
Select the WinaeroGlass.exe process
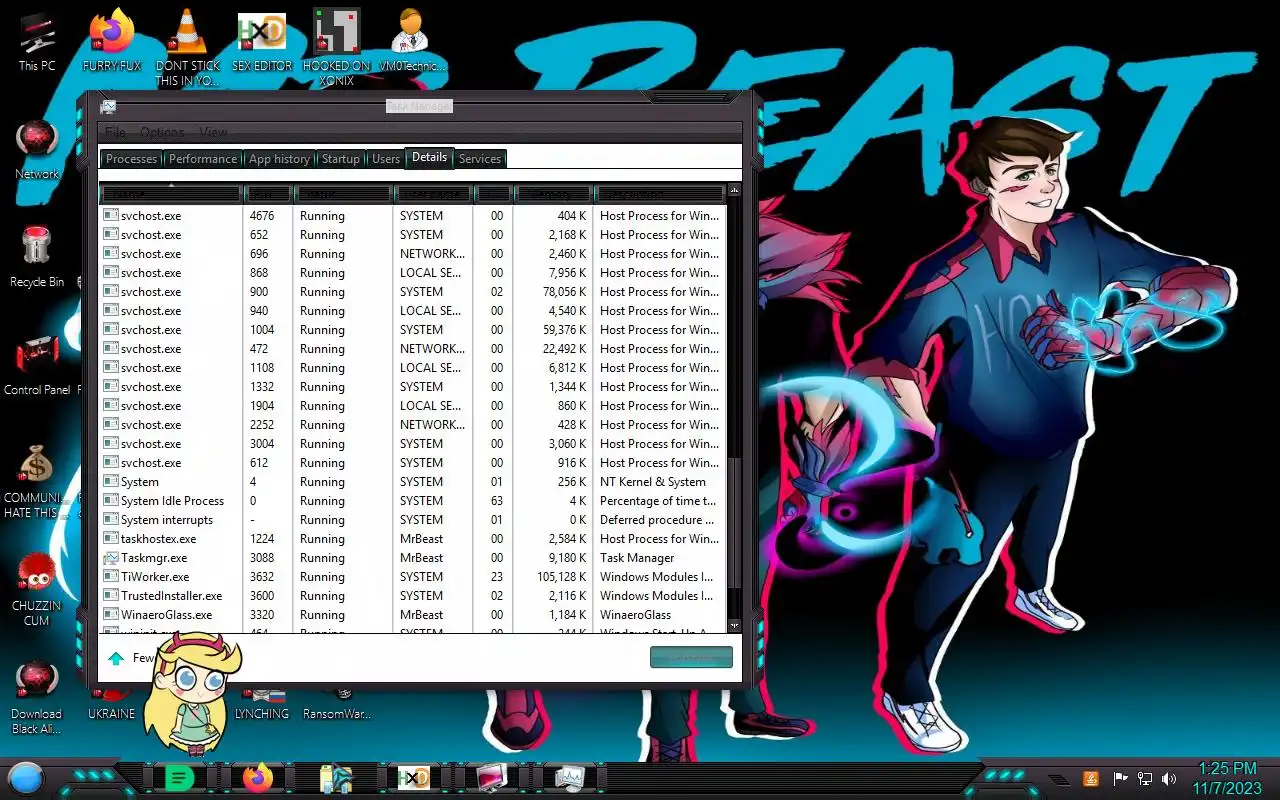(411, 615)
